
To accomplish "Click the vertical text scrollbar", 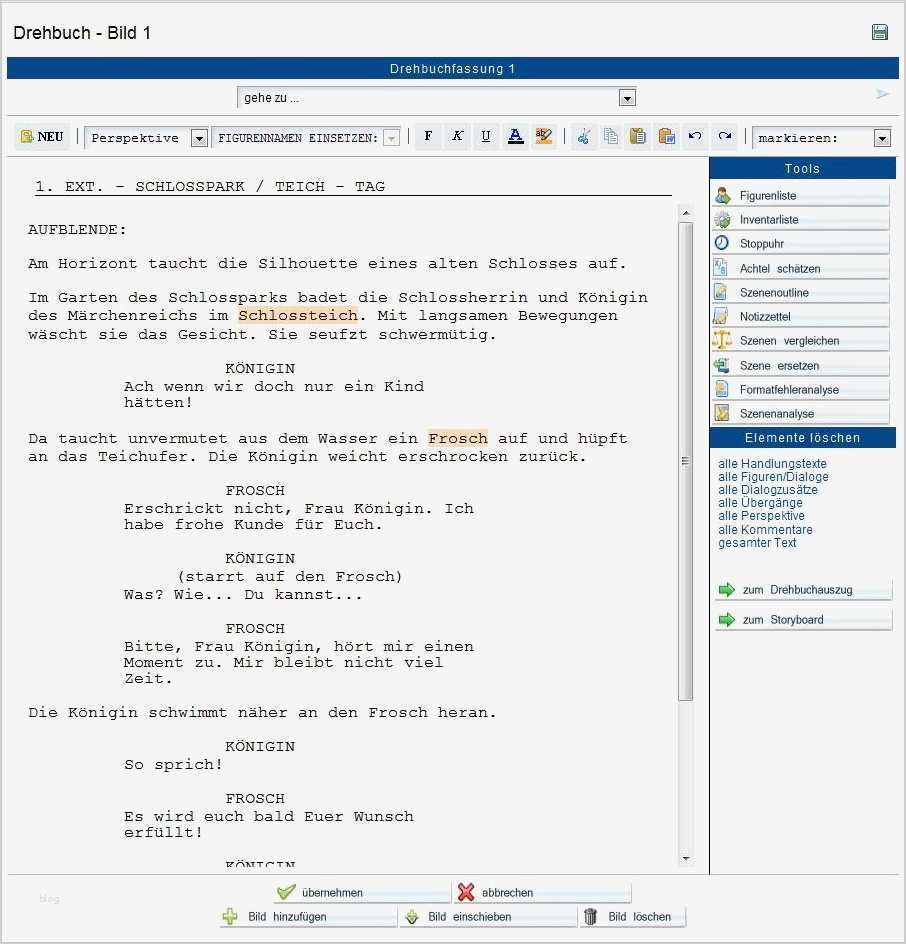I will 686,460.
